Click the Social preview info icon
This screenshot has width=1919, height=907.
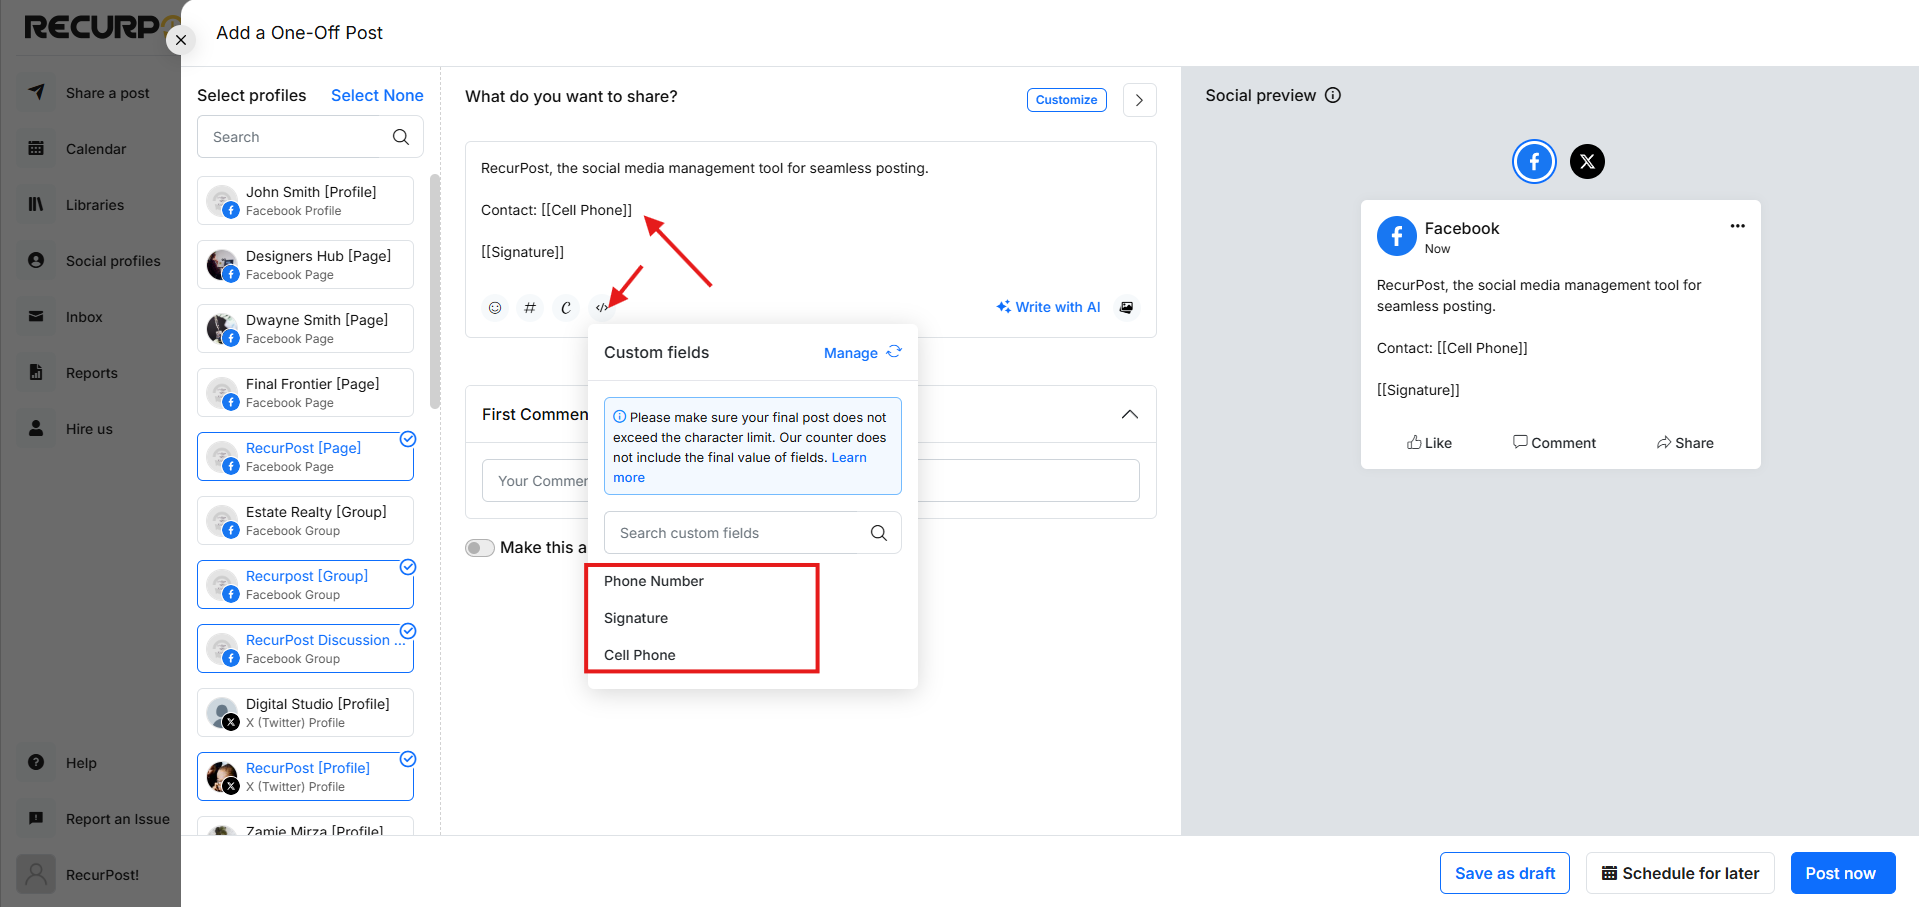click(x=1333, y=95)
